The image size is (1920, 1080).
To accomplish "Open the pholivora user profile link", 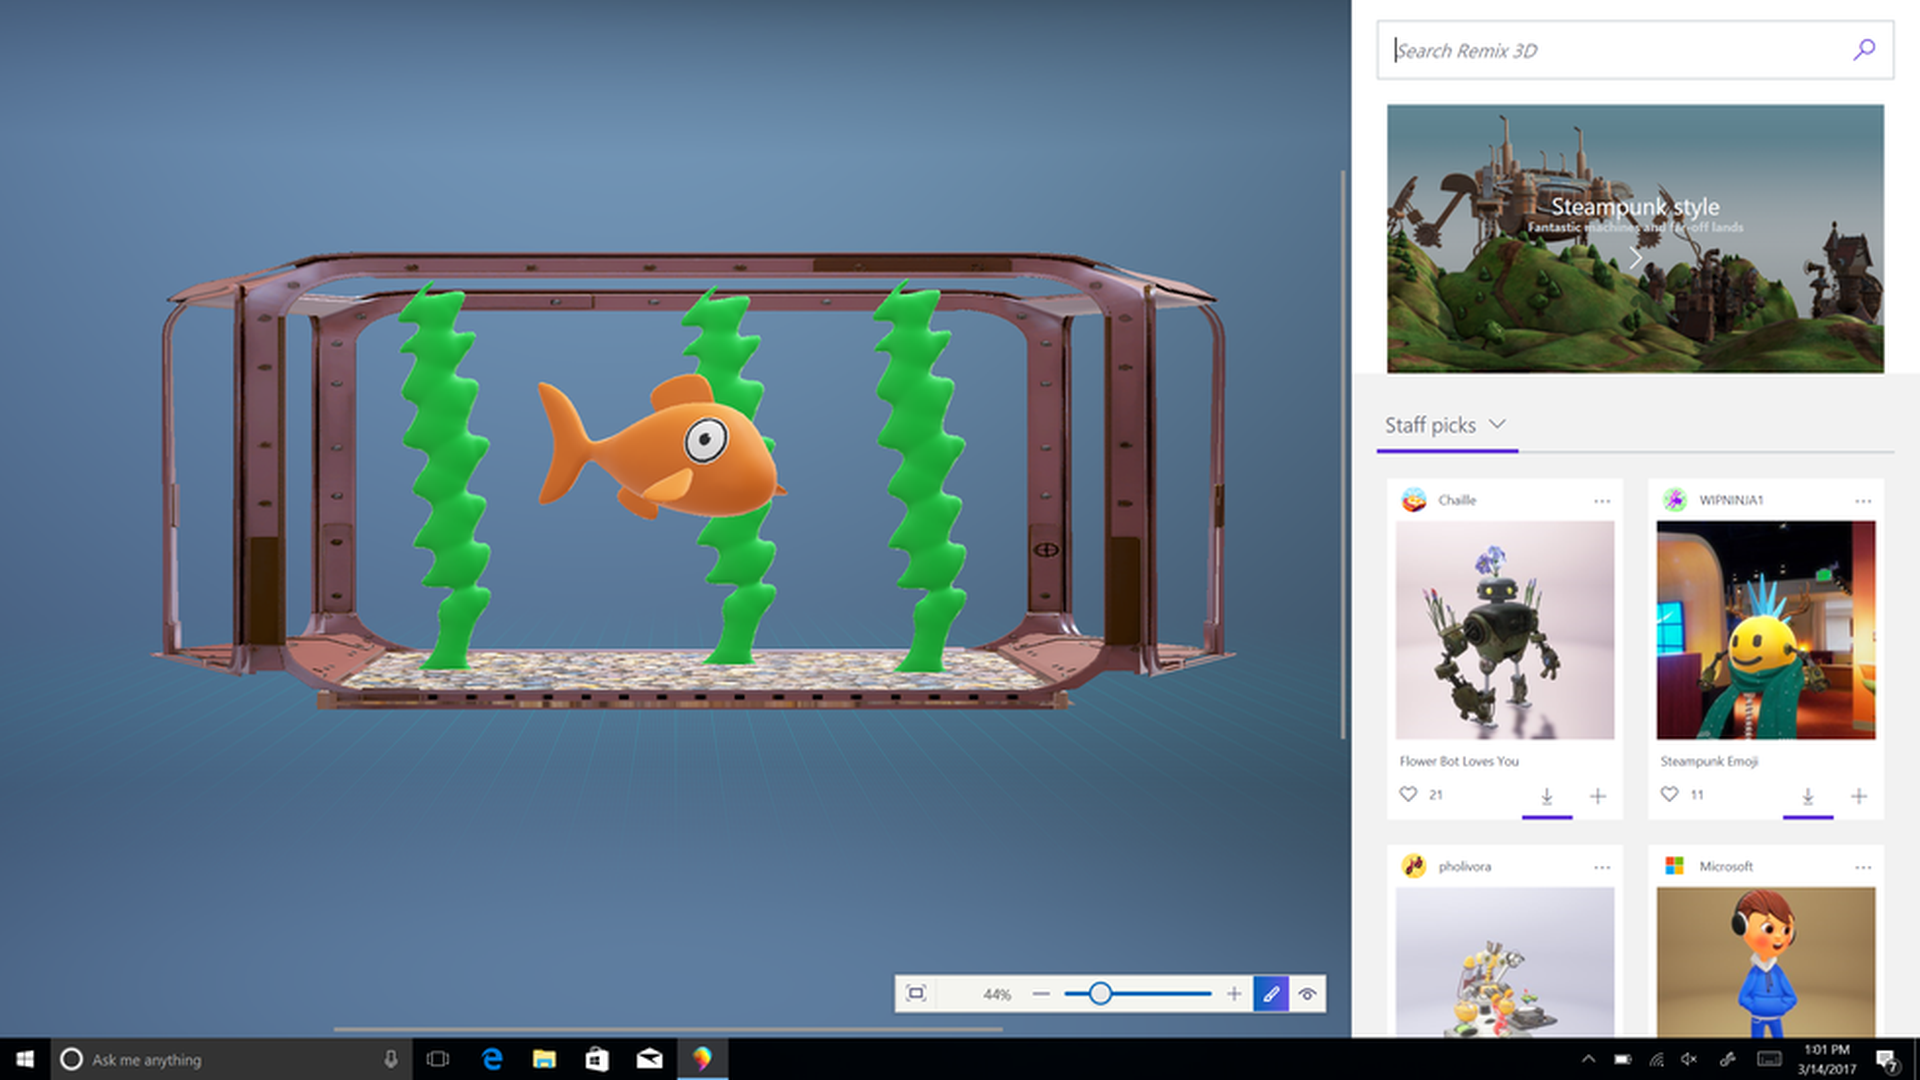I will click(1464, 867).
